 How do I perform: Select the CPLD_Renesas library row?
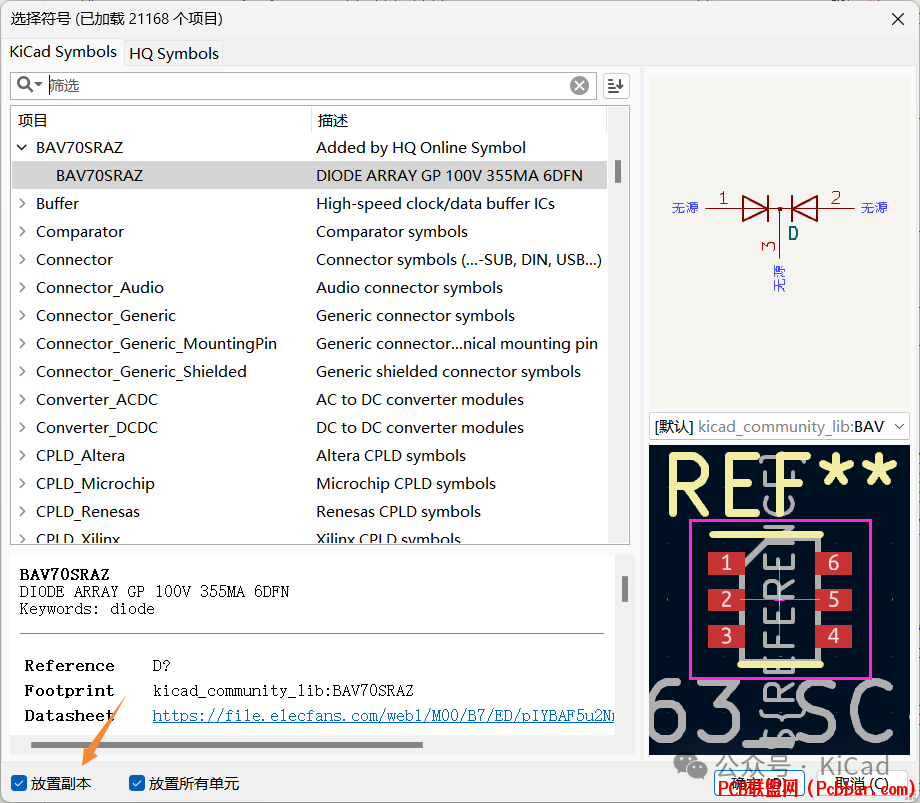(x=309, y=511)
